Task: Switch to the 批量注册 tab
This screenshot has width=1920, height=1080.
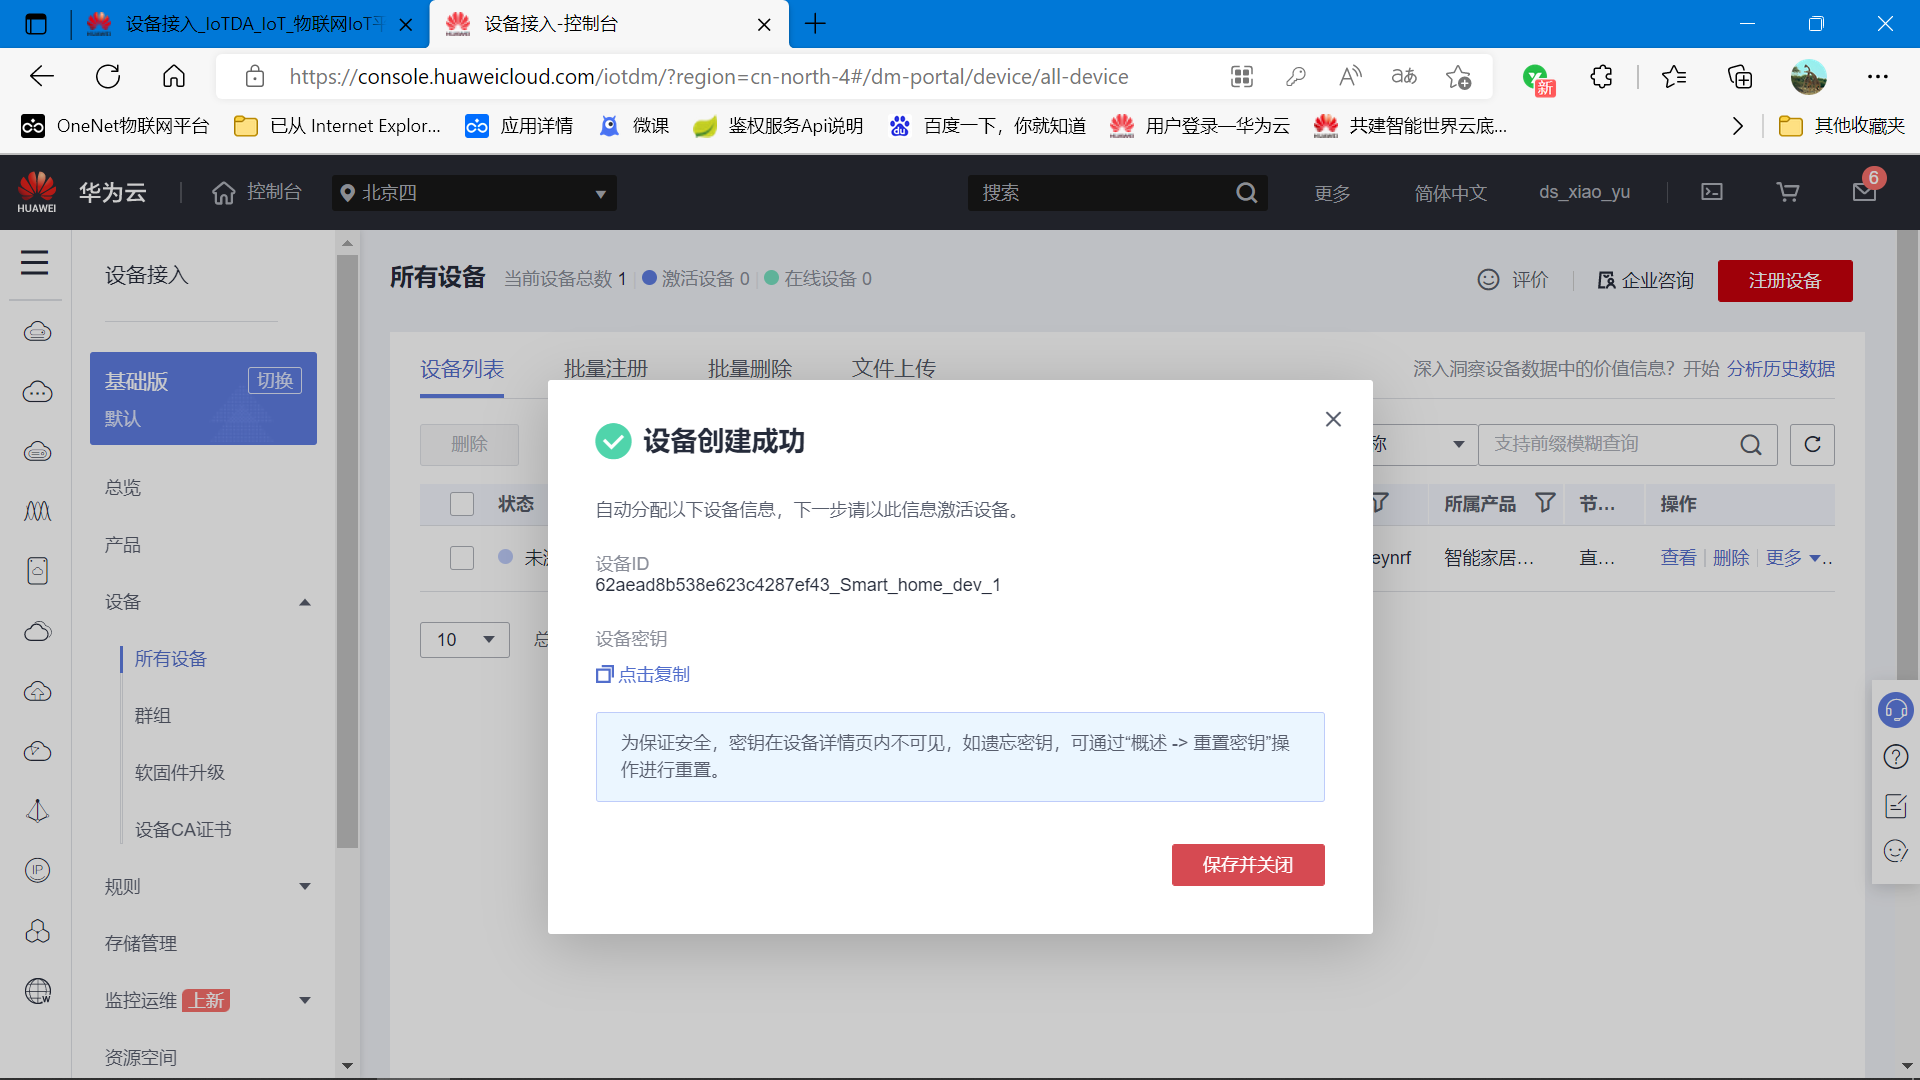Action: pos(606,369)
